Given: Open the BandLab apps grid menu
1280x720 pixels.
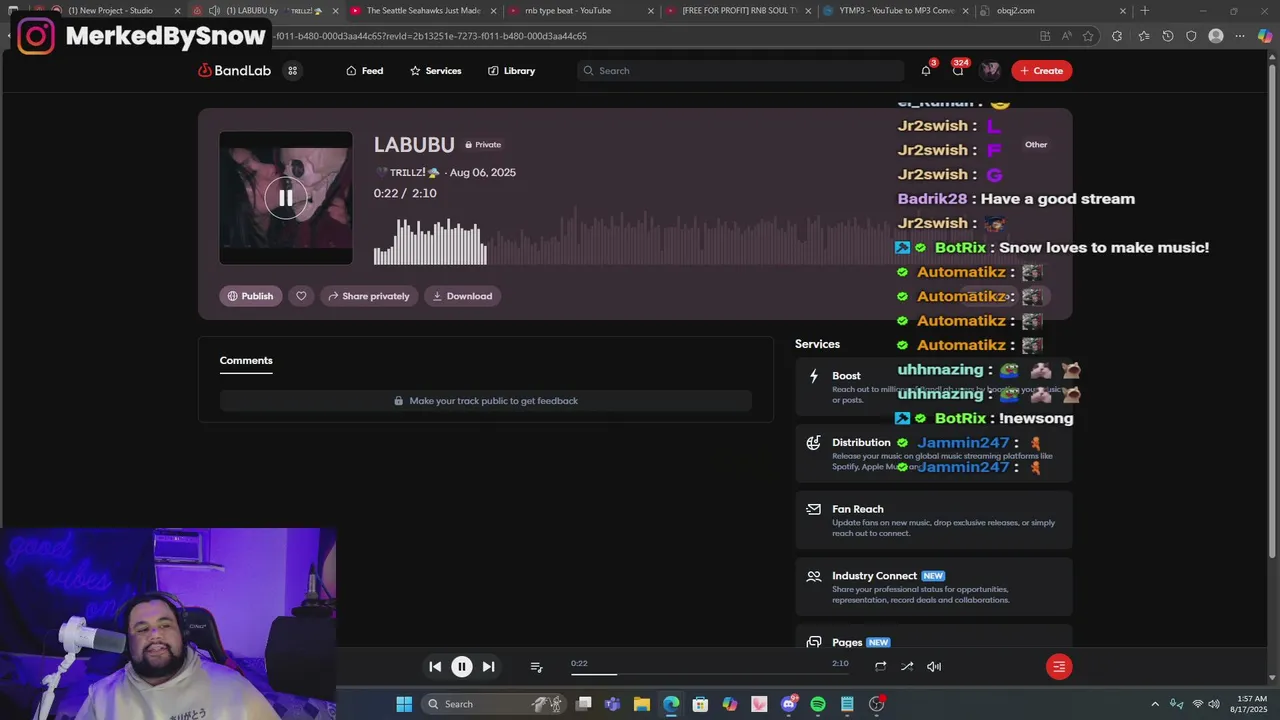Looking at the screenshot, I should [x=292, y=71].
